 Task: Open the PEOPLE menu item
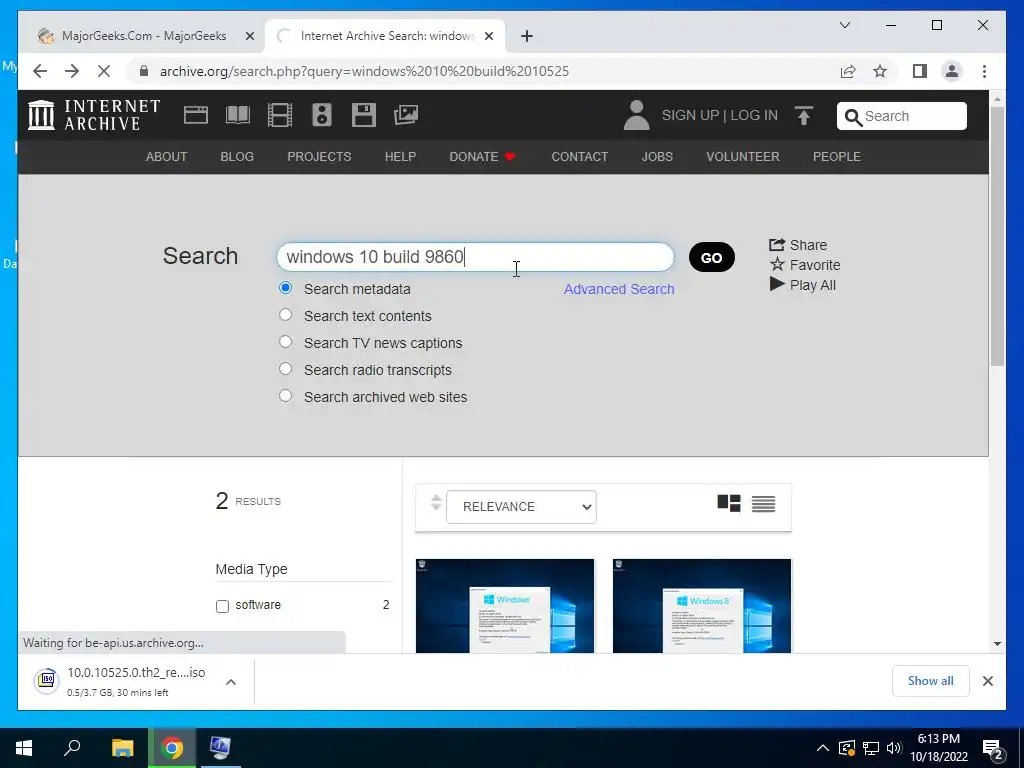837,157
